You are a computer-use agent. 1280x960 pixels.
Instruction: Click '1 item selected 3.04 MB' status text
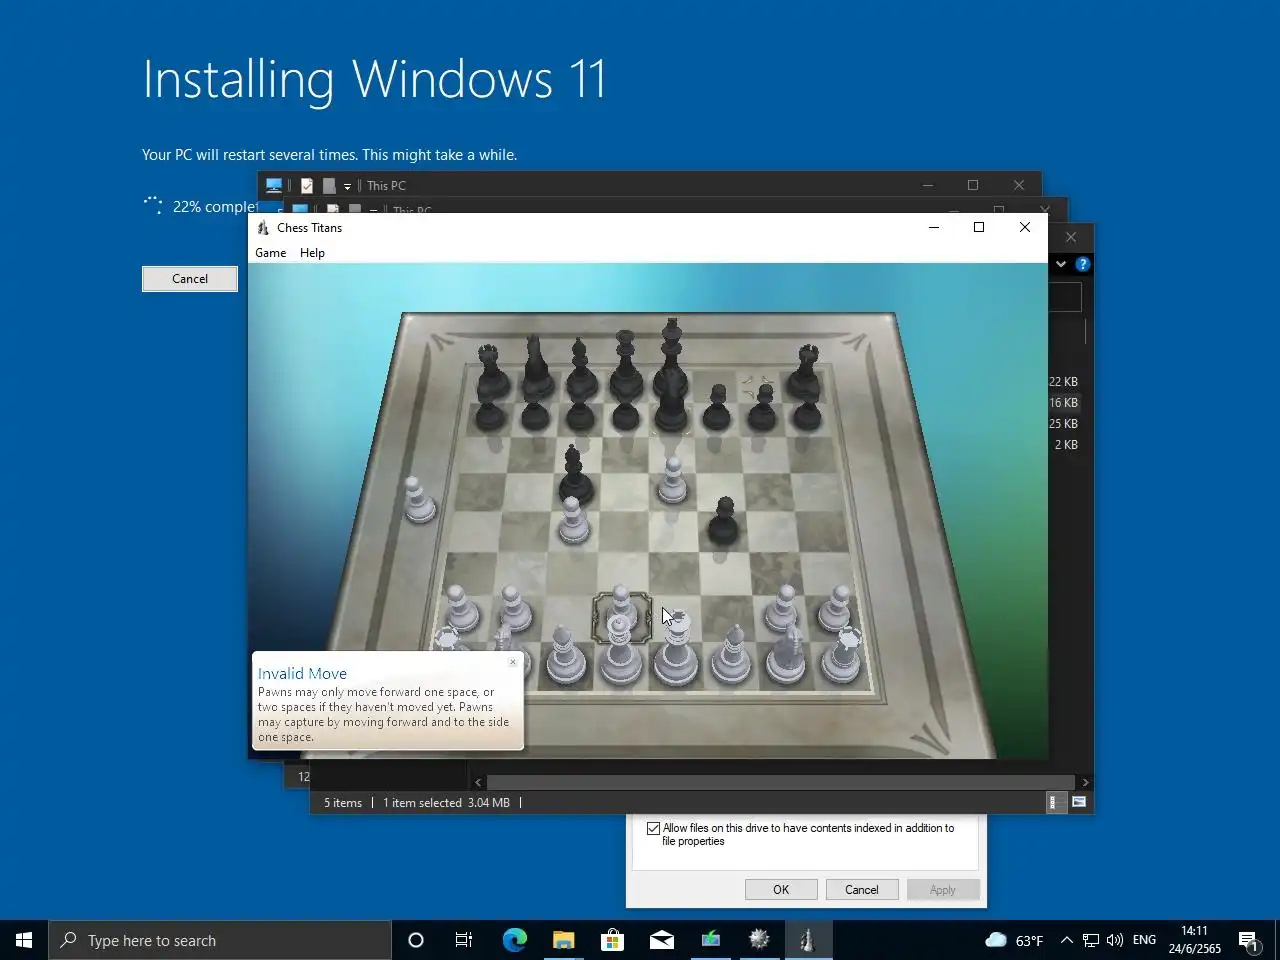pyautogui.click(x=446, y=803)
